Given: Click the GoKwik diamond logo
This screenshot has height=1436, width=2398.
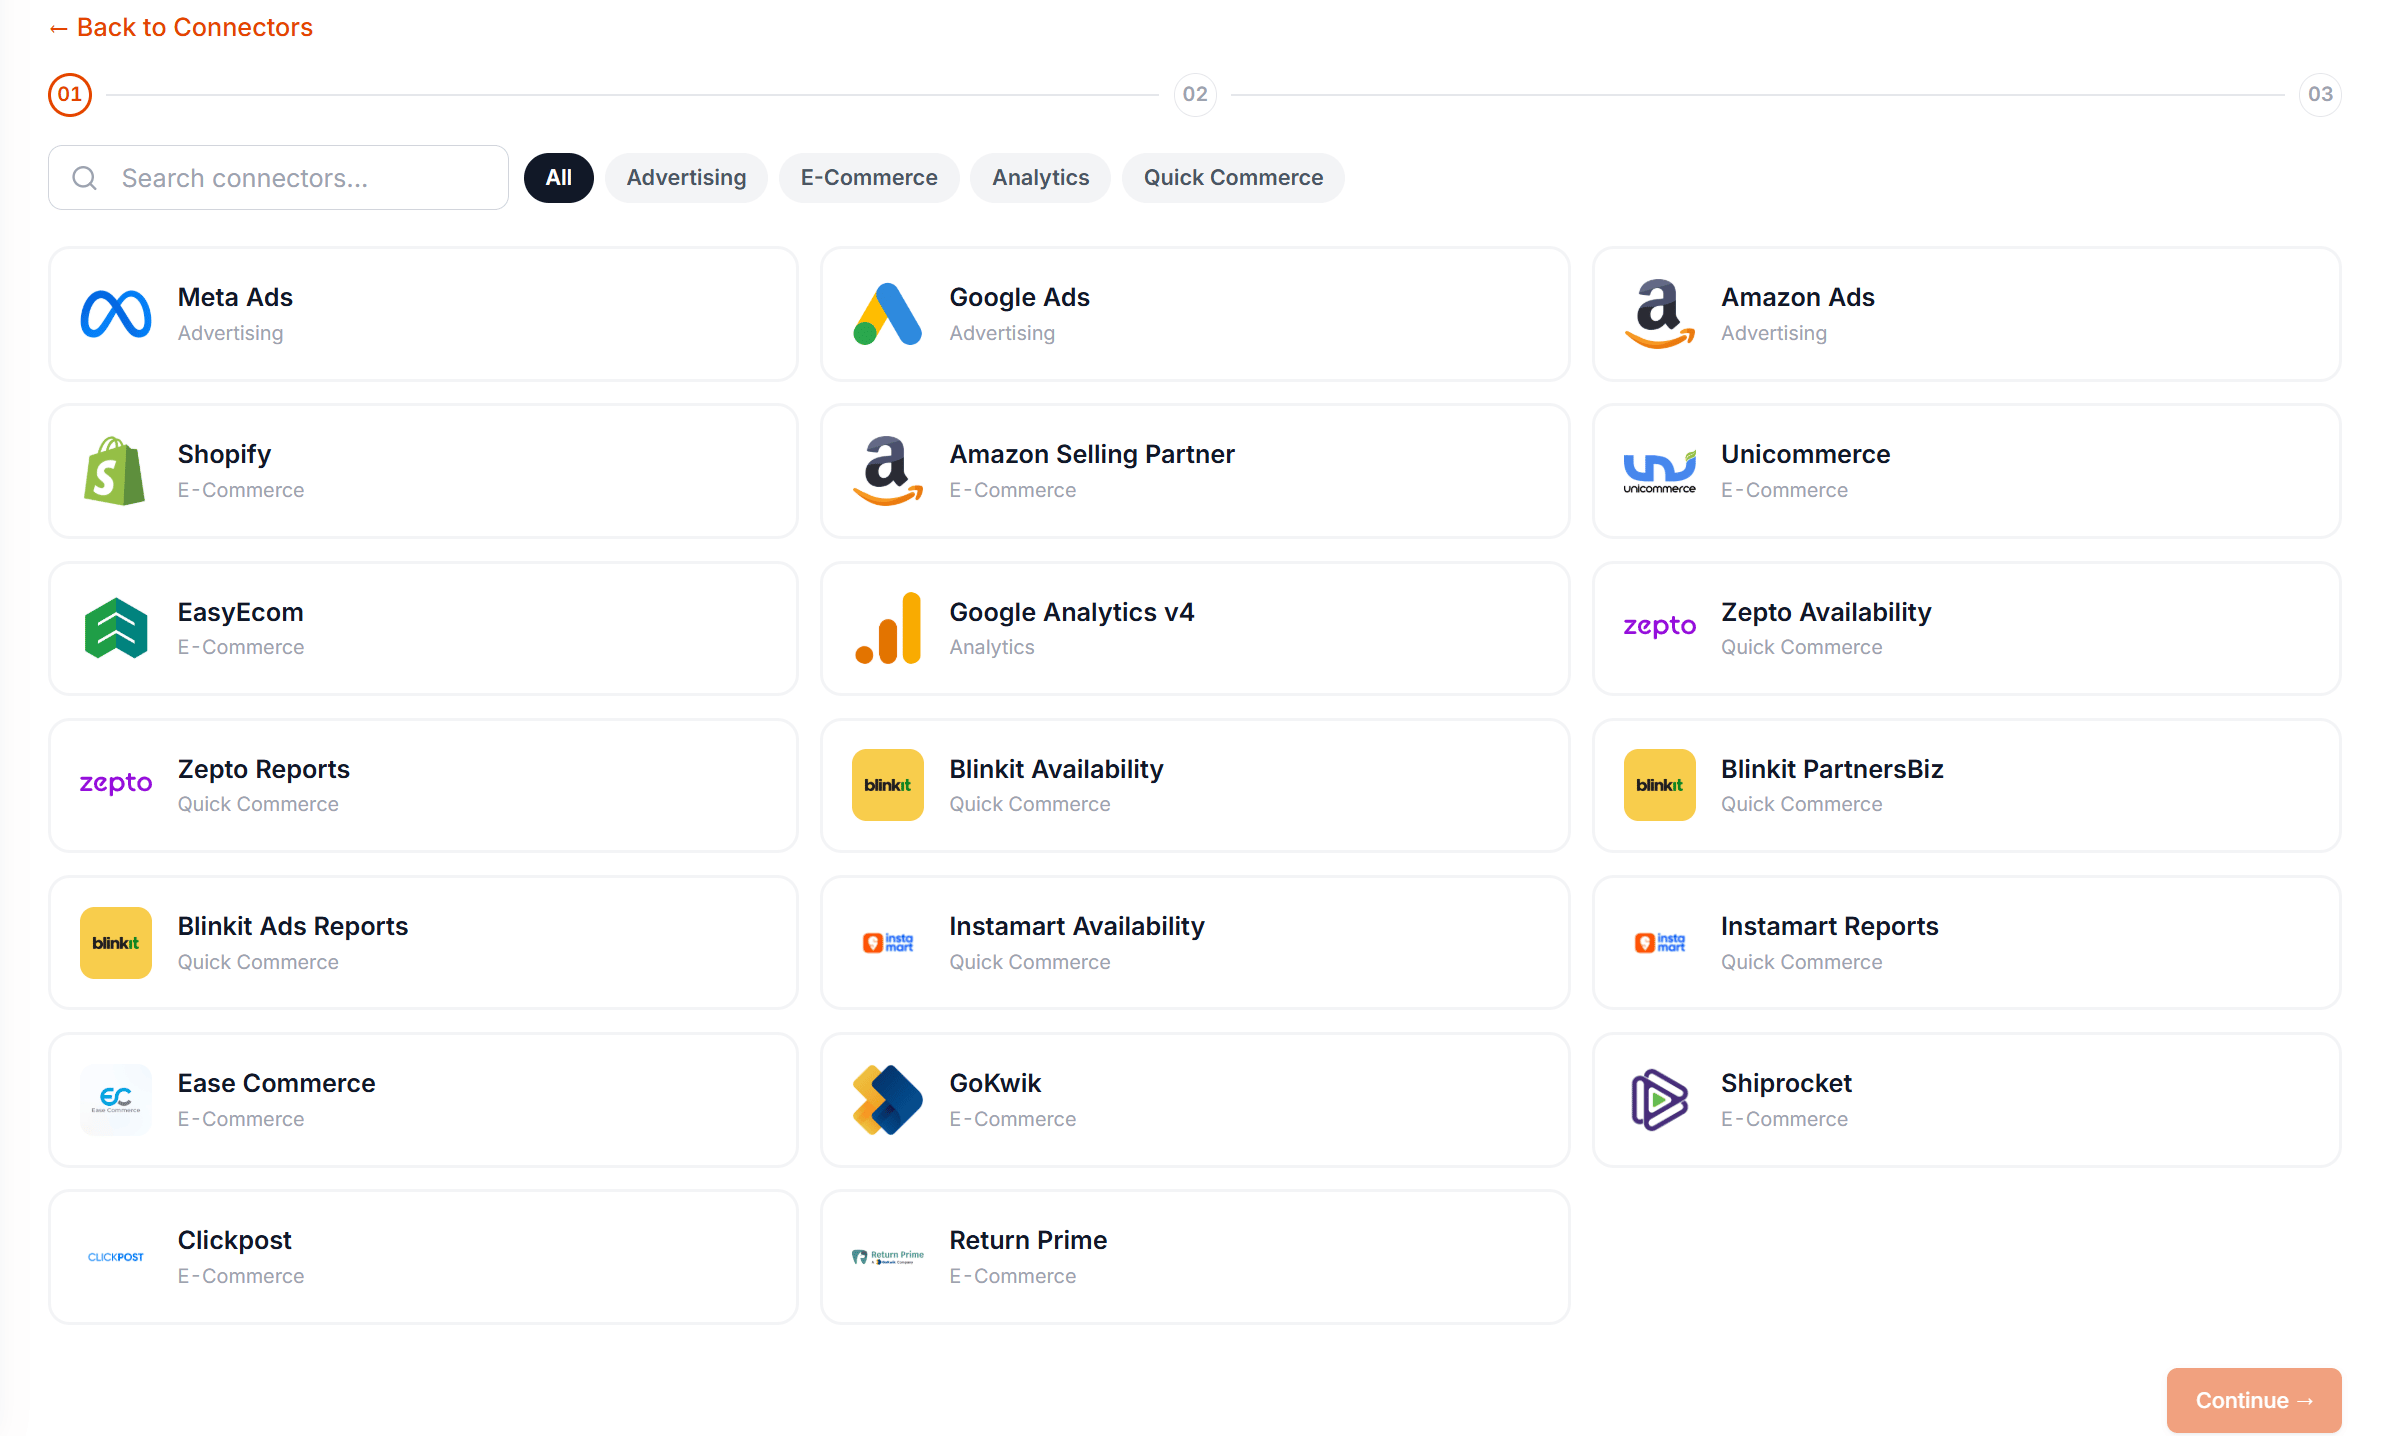Looking at the screenshot, I should pos(888,1100).
